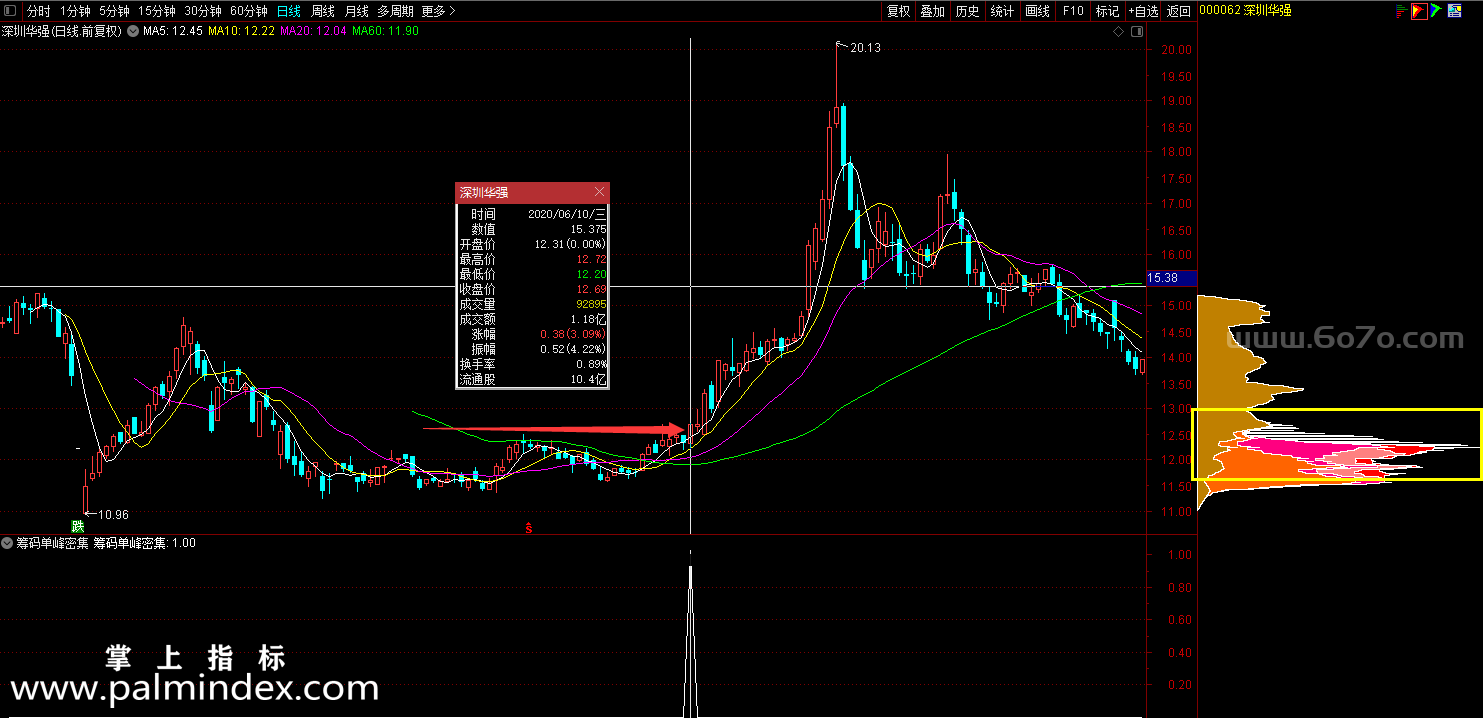Expand the 更多 periods menu
This screenshot has width=1483, height=718.
pos(438,11)
